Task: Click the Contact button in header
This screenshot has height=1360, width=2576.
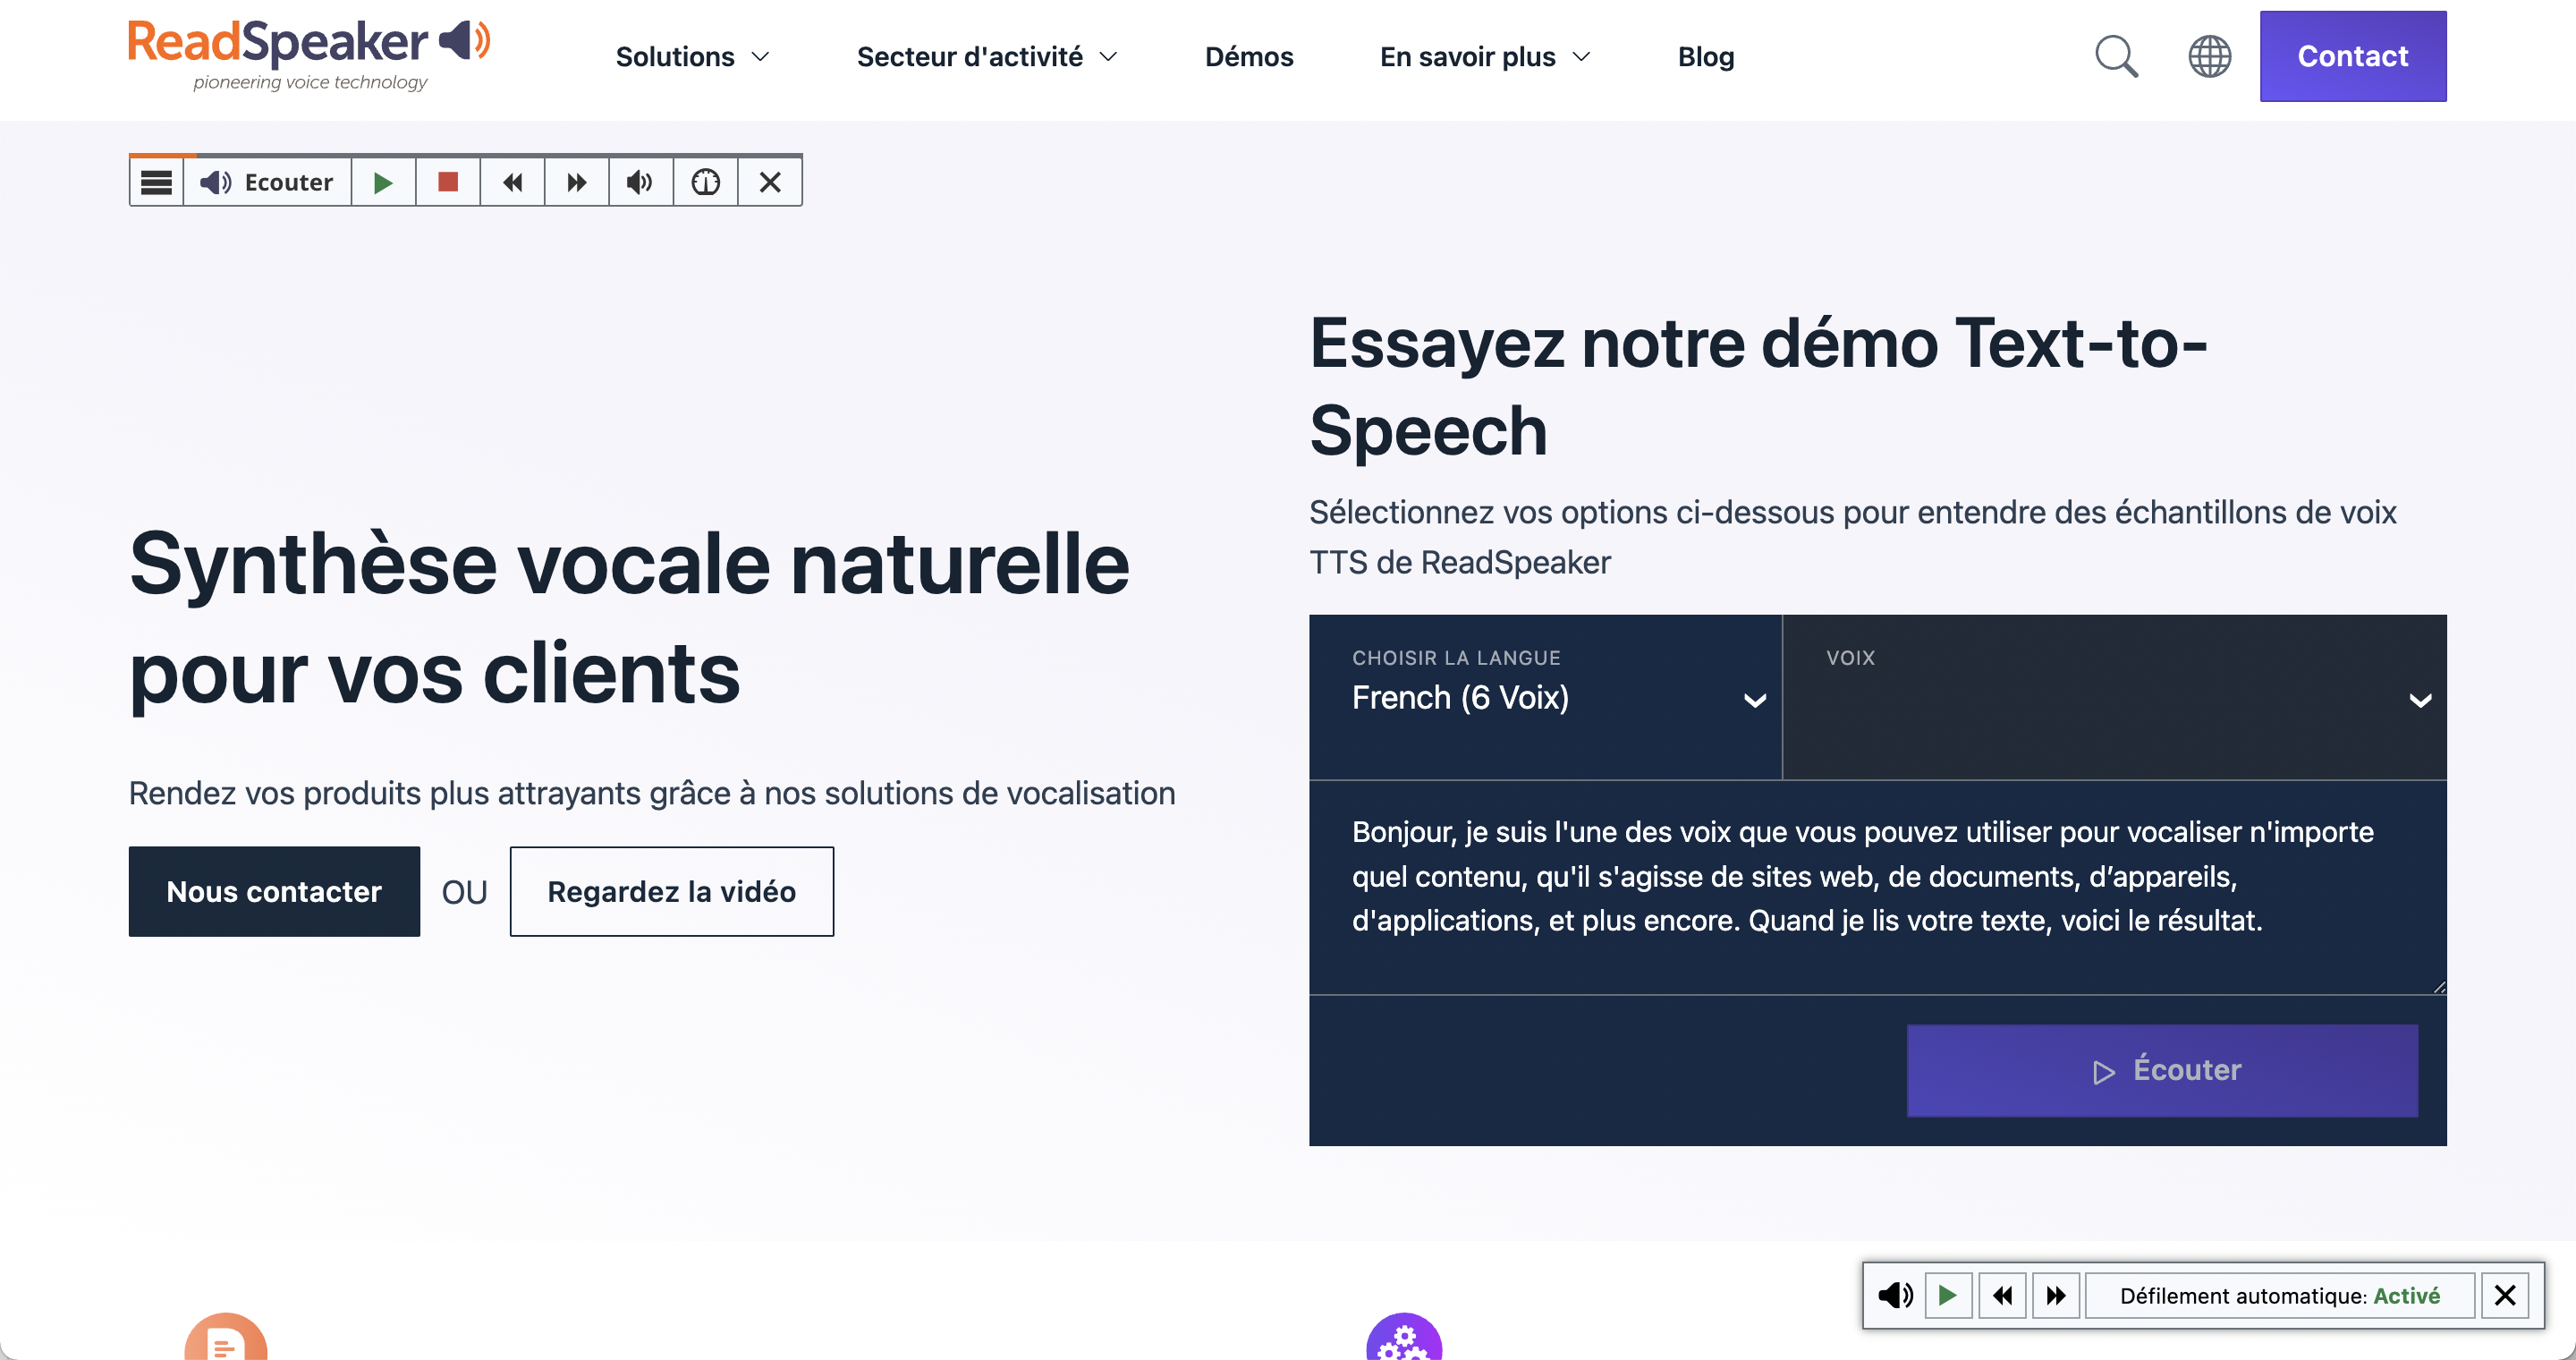Action: click(2353, 56)
